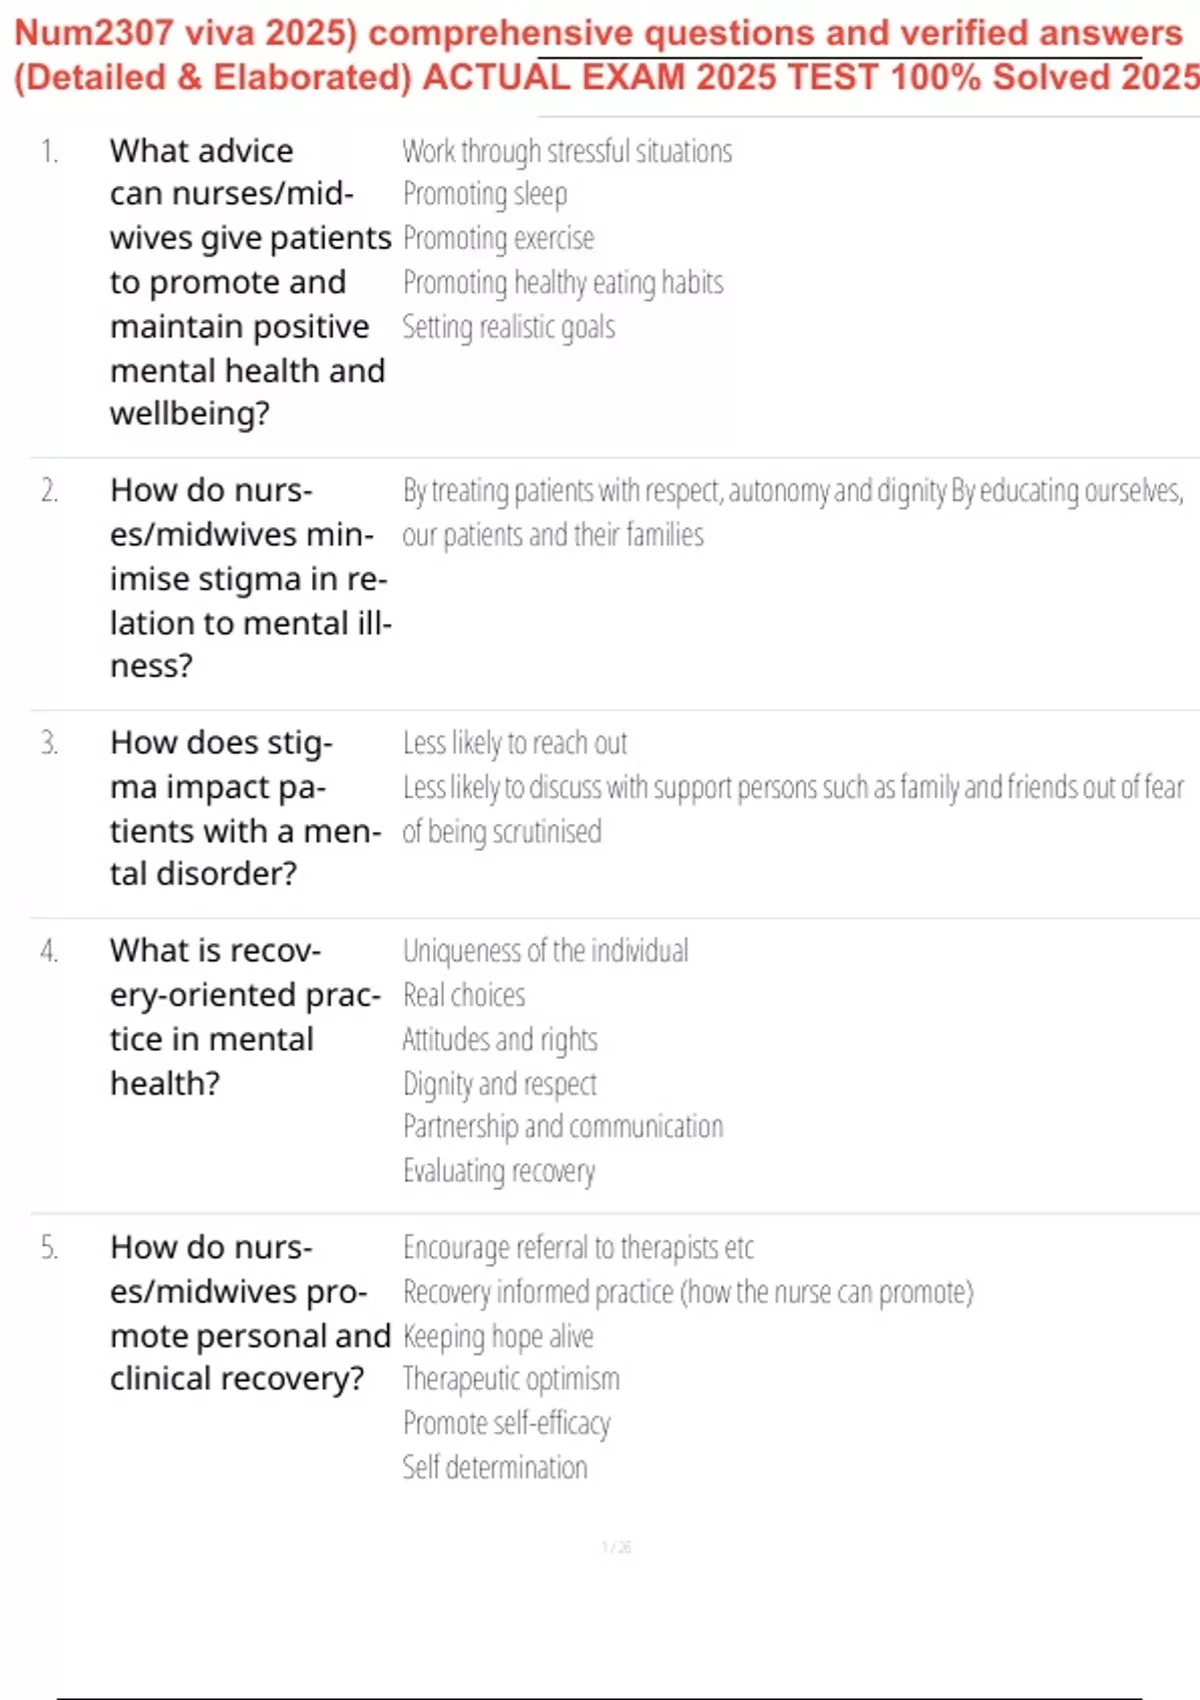The width and height of the screenshot is (1200, 1700).
Task: Click the "Self determination" answer text
Action: pos(495,1468)
